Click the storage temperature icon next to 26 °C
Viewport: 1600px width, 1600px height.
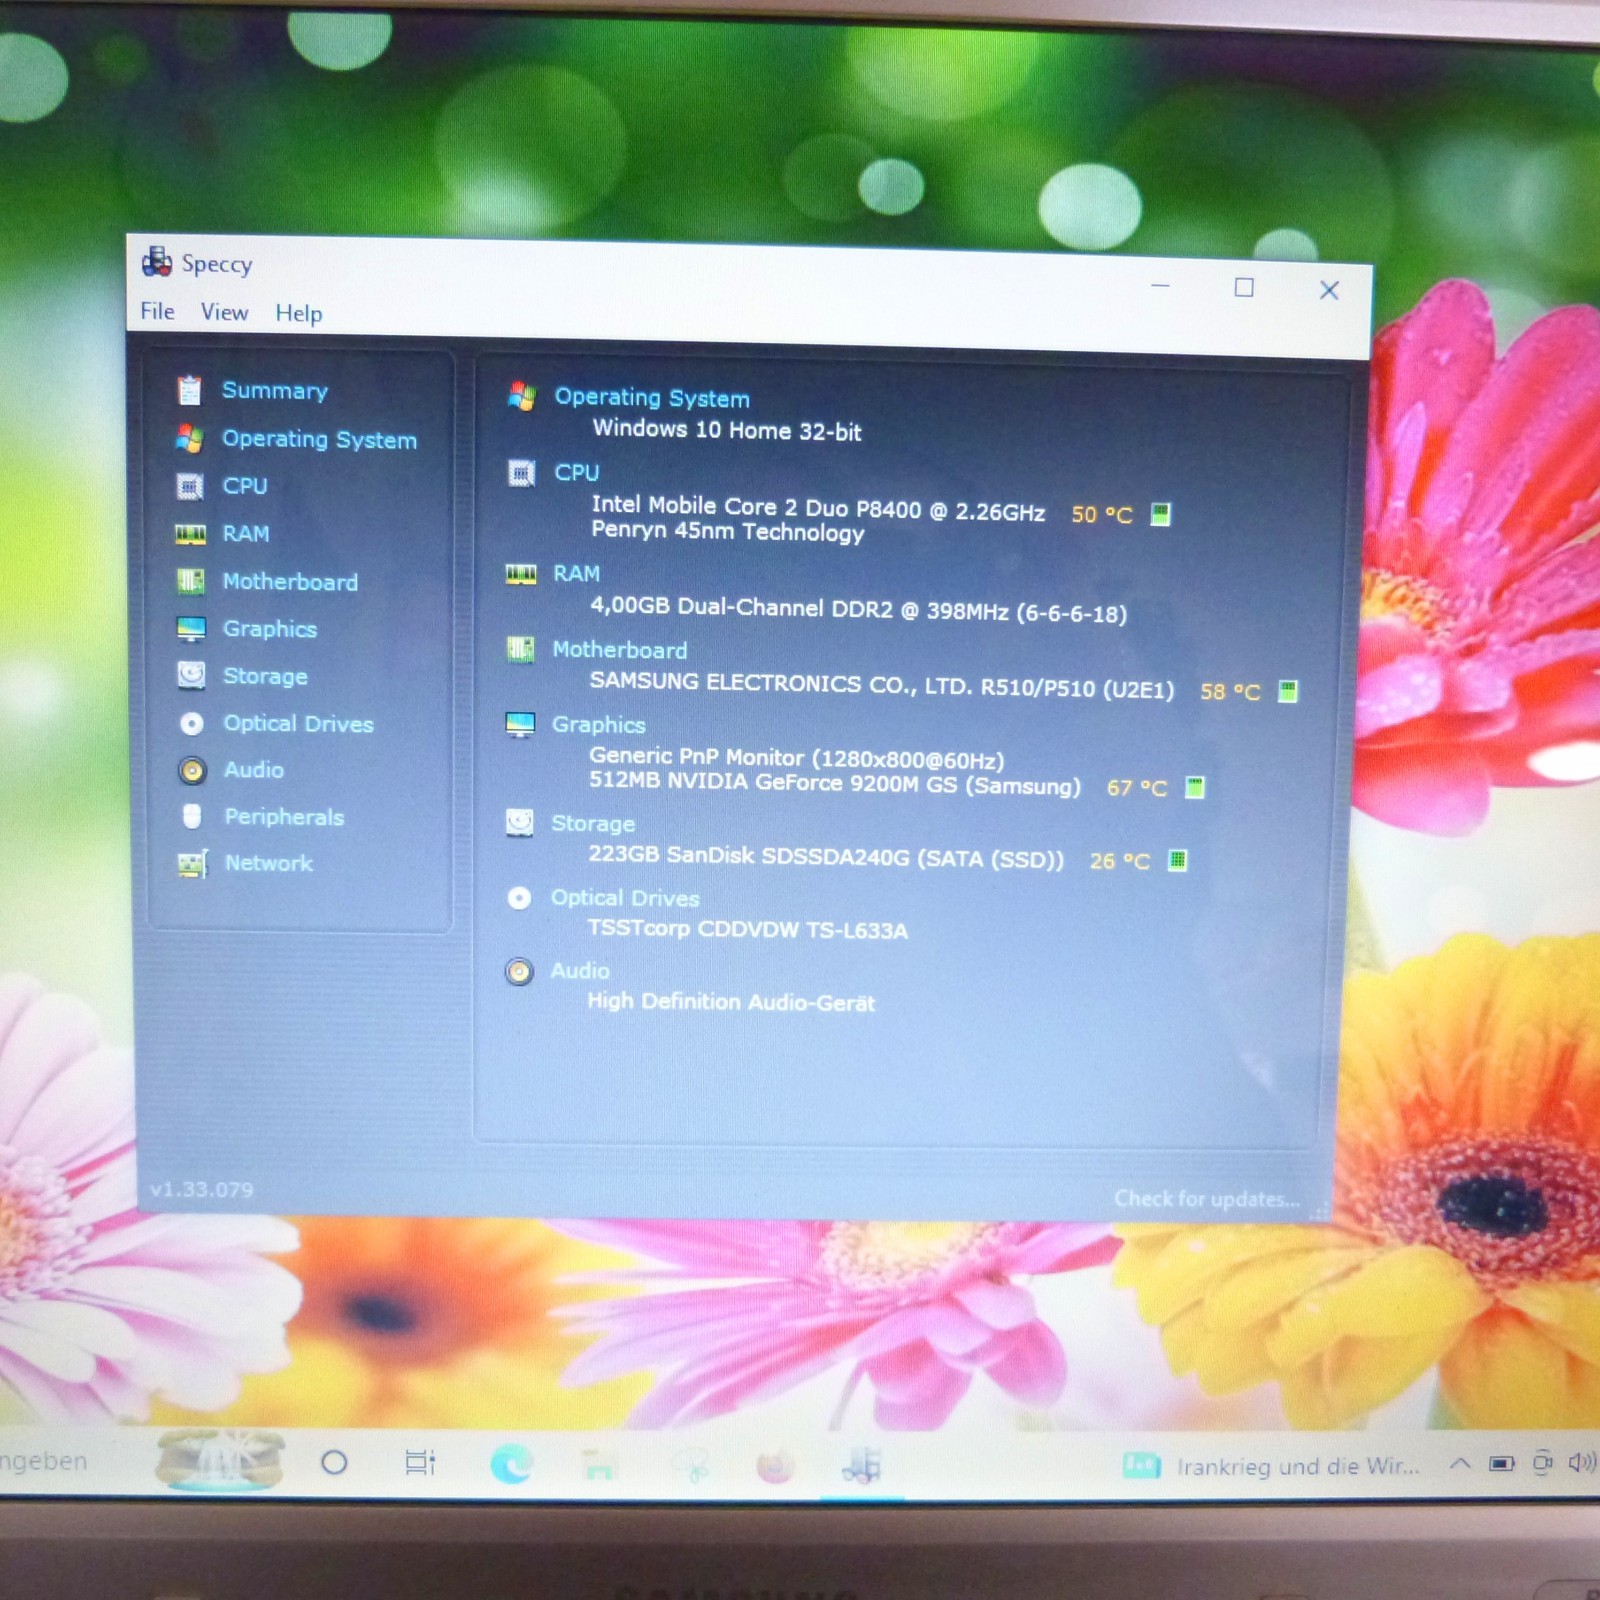[1178, 860]
